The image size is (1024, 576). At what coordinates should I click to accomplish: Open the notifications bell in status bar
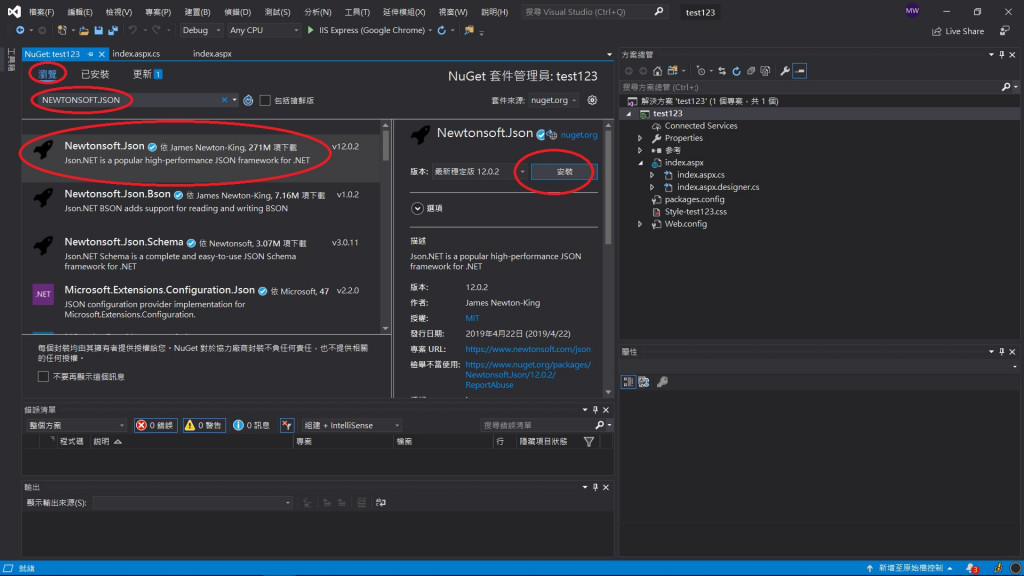click(x=972, y=568)
